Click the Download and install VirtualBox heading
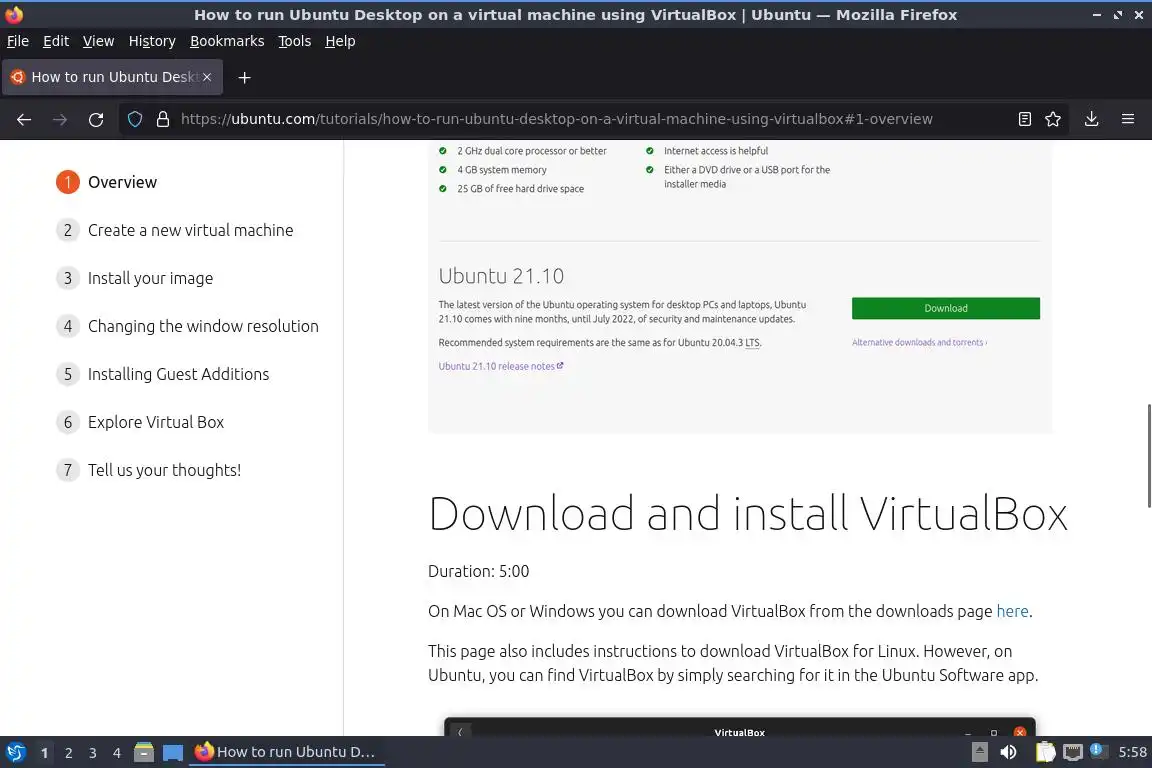Viewport: 1152px width, 768px height. click(748, 513)
